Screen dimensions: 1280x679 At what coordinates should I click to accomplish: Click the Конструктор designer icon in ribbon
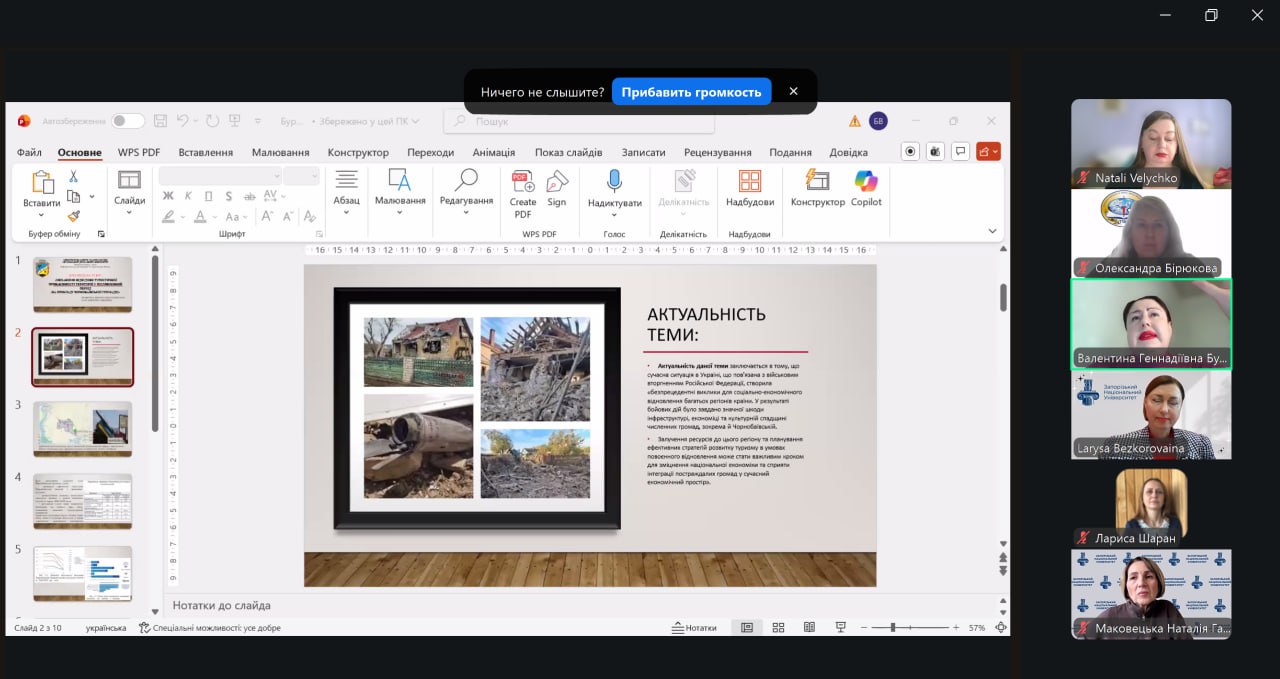click(817, 182)
